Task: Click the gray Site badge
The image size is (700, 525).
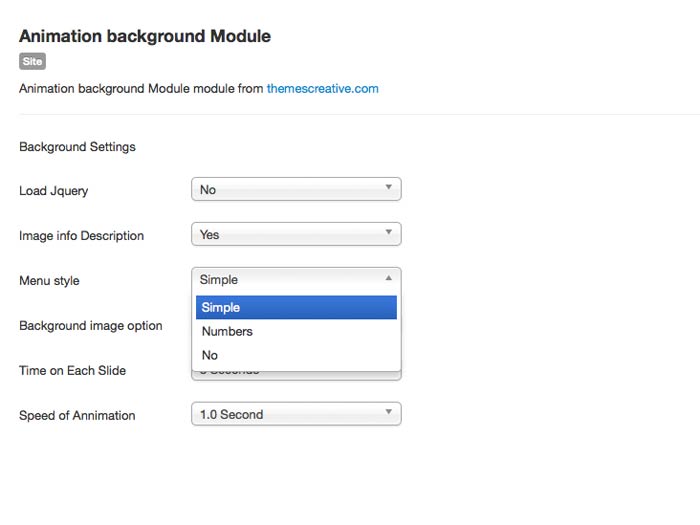Action: pos(32,61)
